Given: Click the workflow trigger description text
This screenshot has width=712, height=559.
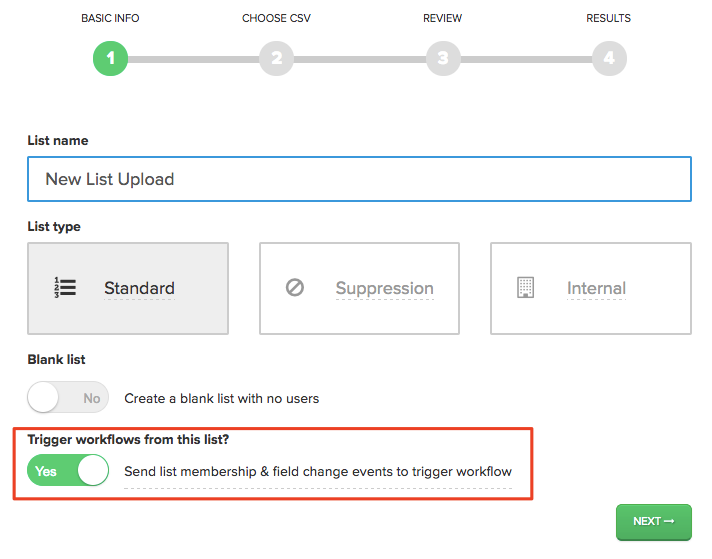Looking at the screenshot, I should click(318, 472).
